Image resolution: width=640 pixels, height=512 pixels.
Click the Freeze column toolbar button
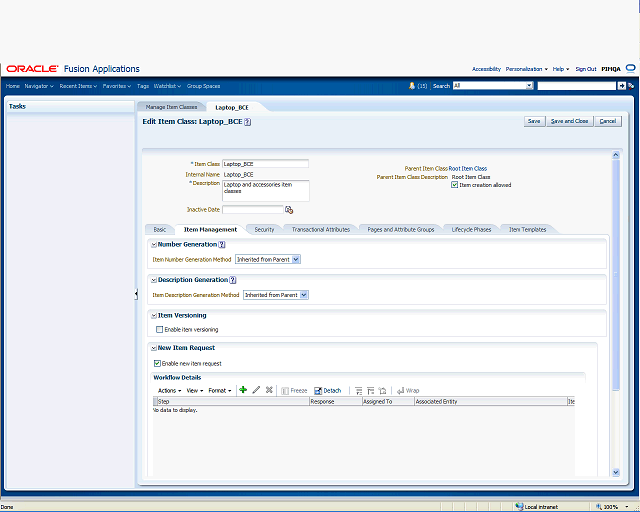click(x=294, y=391)
